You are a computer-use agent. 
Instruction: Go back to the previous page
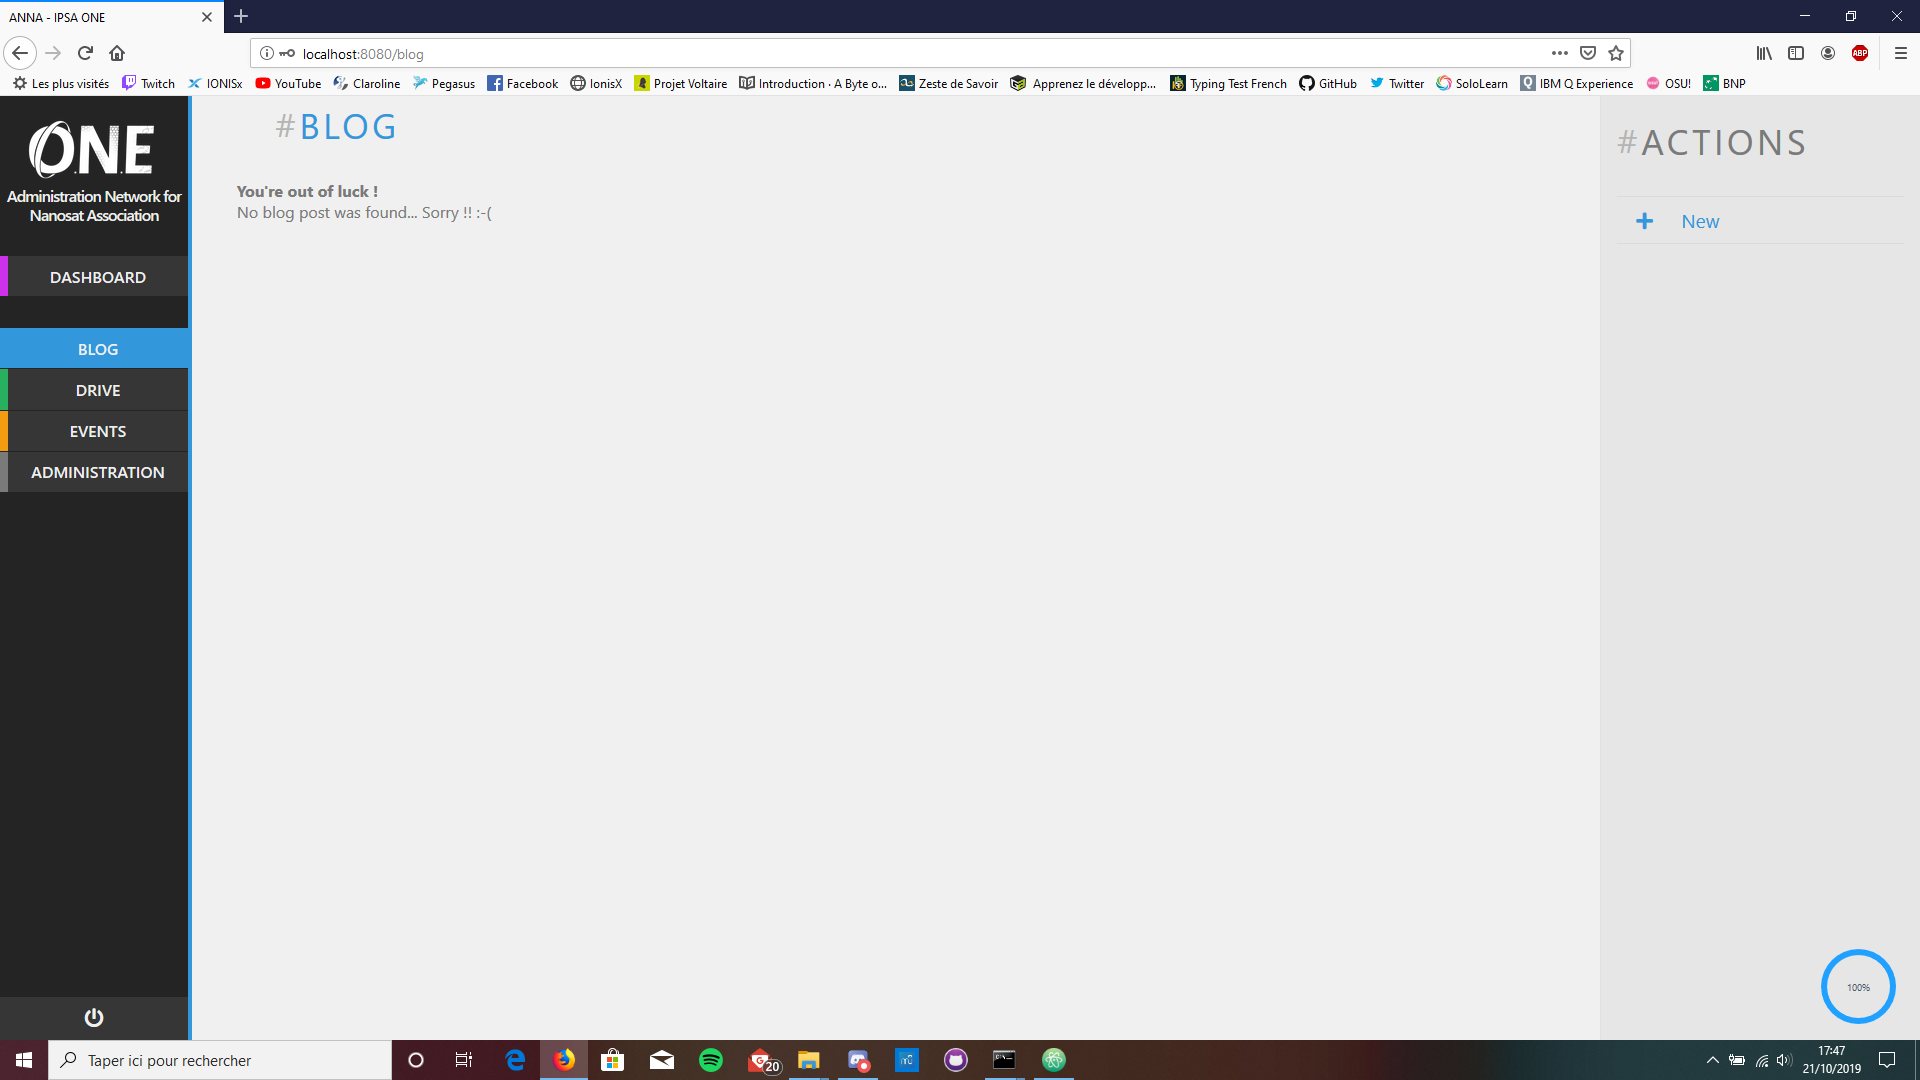click(x=20, y=53)
